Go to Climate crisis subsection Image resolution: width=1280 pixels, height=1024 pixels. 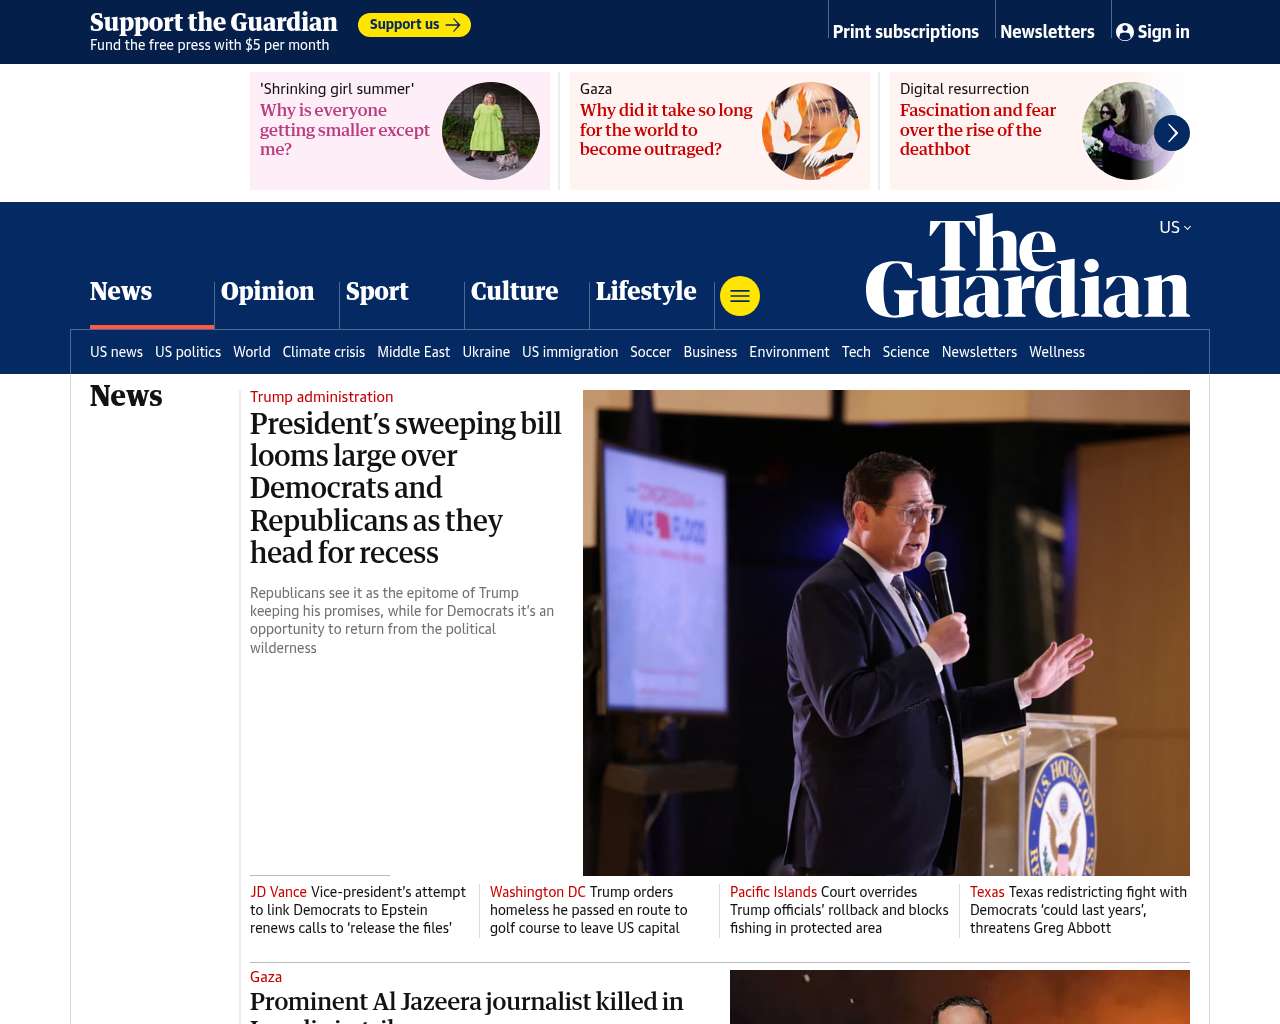[x=323, y=352]
